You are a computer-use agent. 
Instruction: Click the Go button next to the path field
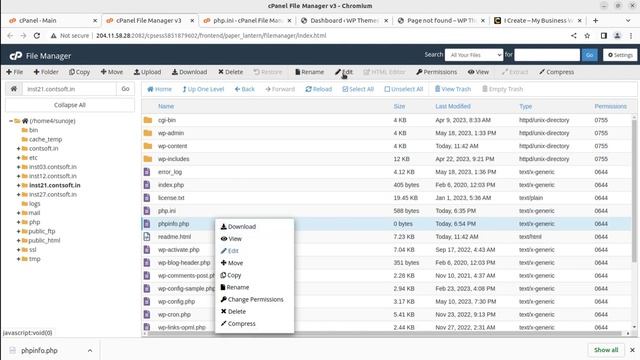[125, 89]
